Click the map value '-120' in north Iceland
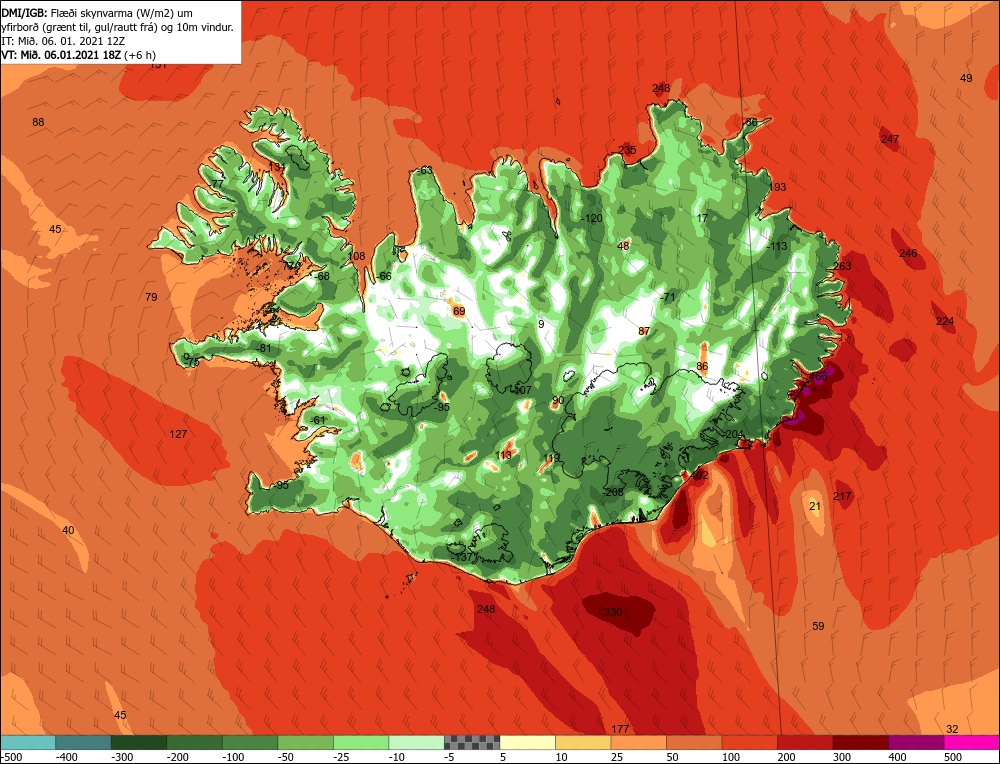Image resolution: width=1000 pixels, height=764 pixels. coord(592,219)
